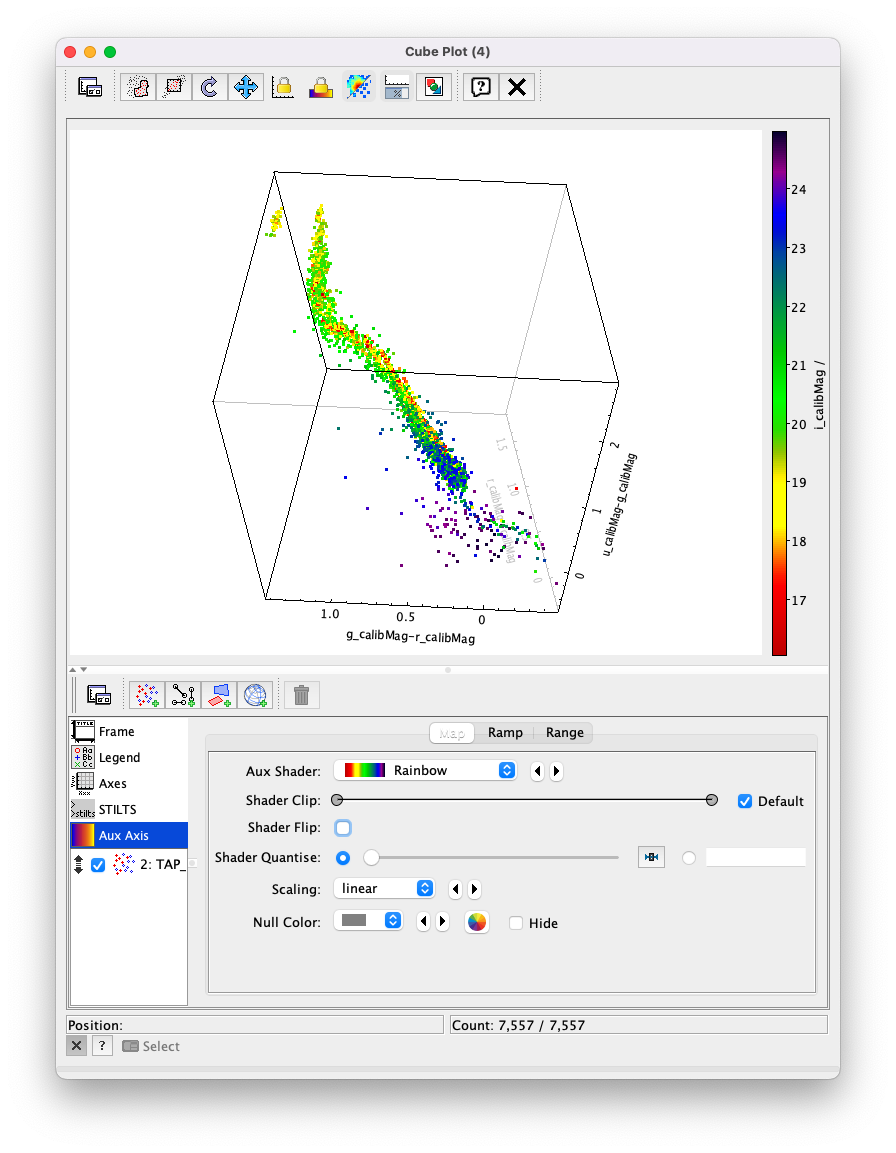896x1153 pixels.
Task: Enable Shader Flip
Action: click(x=342, y=828)
